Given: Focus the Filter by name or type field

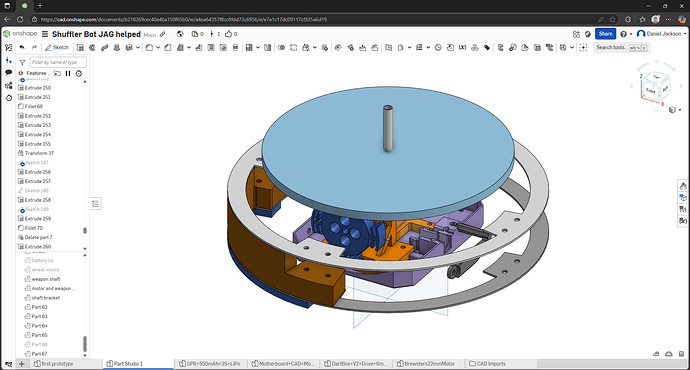Looking at the screenshot, I should pyautogui.click(x=58, y=62).
